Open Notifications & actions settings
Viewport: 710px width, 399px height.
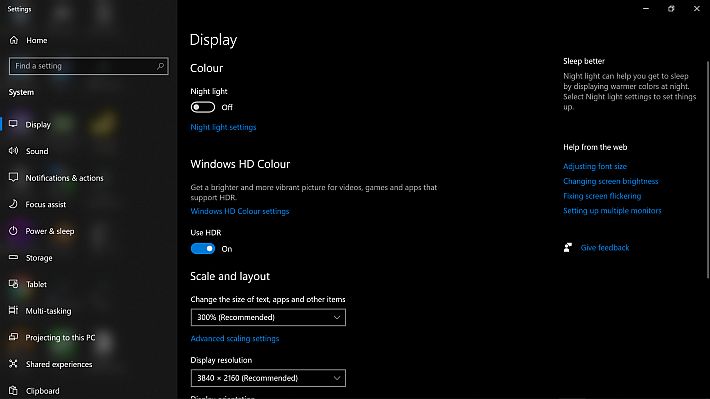point(64,178)
